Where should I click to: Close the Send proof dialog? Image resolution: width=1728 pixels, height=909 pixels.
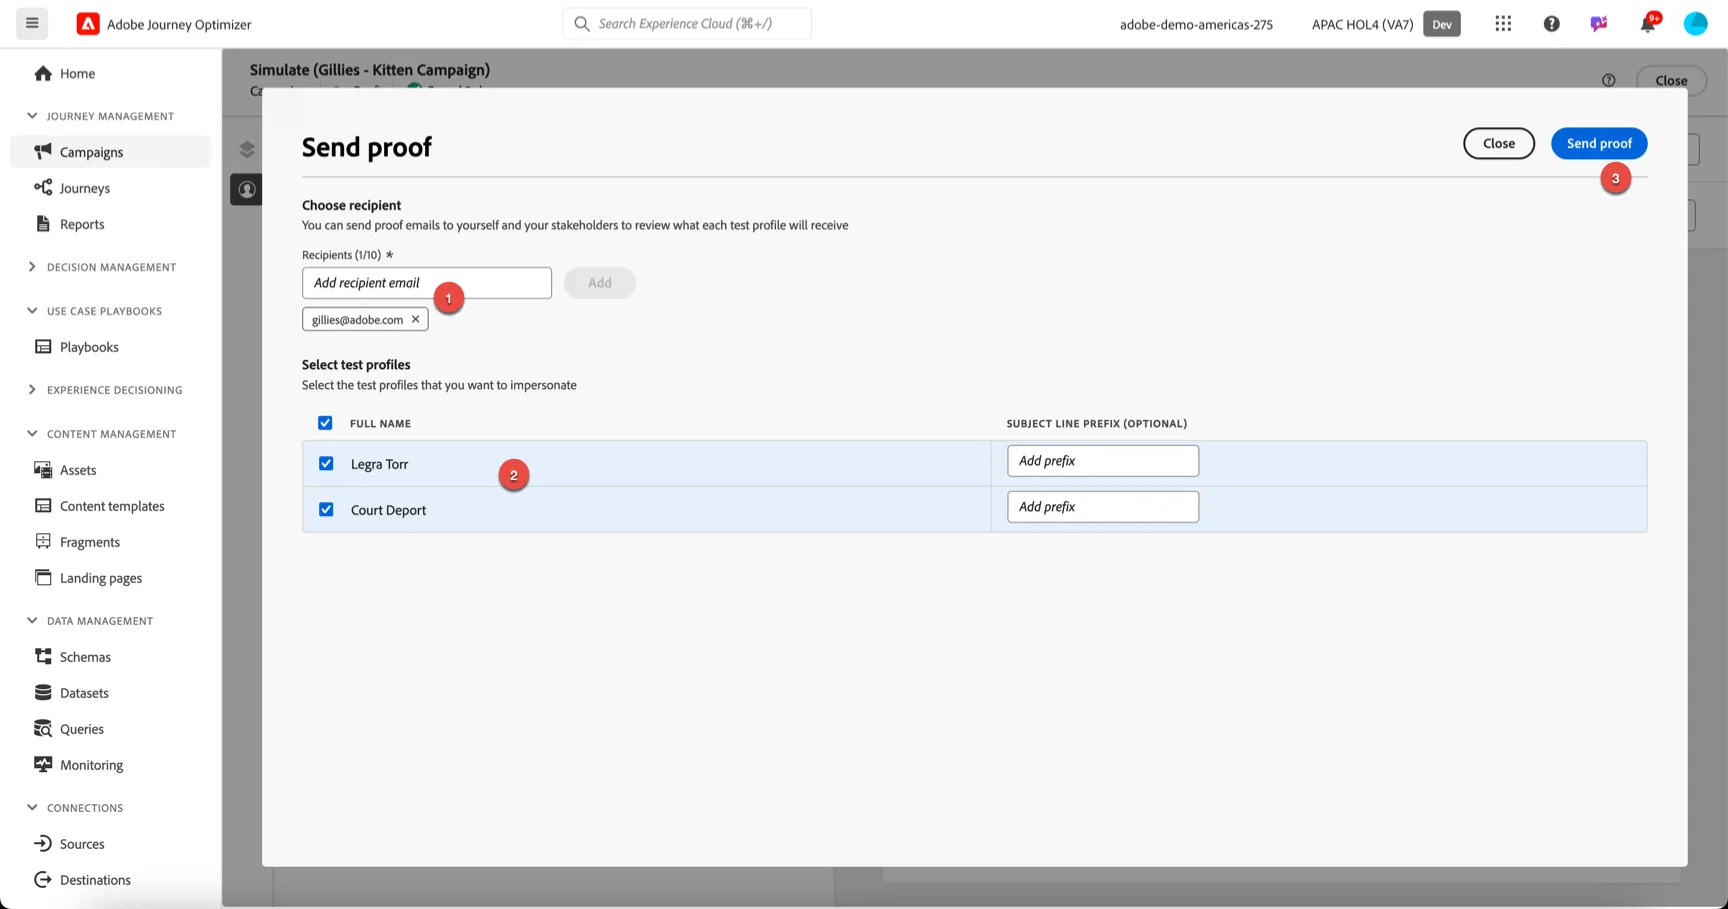[1498, 143]
